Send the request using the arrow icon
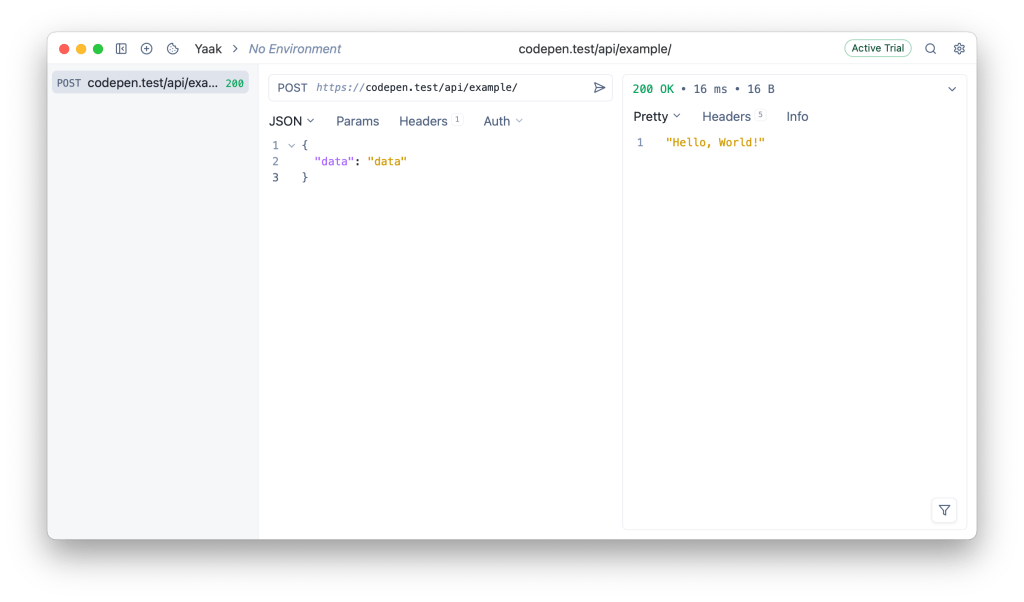This screenshot has width=1024, height=602. click(x=598, y=87)
